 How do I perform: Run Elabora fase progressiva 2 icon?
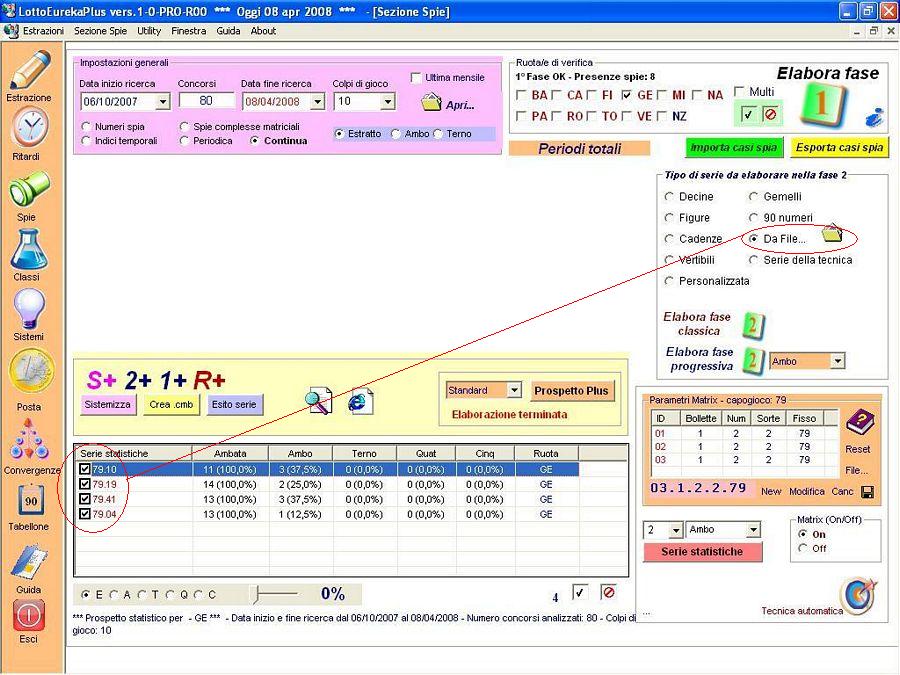752,361
